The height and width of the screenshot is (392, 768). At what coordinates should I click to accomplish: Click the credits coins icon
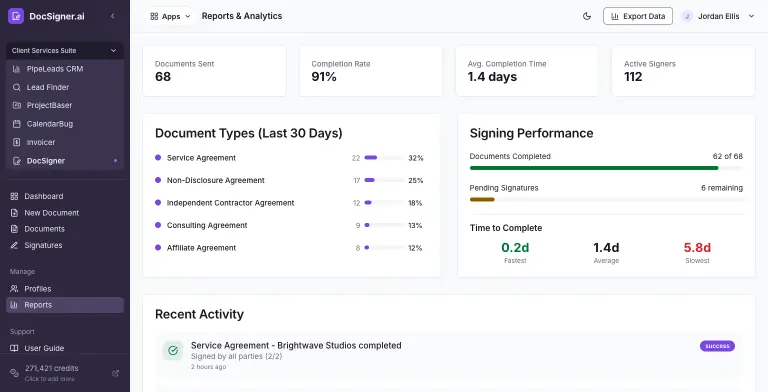(15, 373)
